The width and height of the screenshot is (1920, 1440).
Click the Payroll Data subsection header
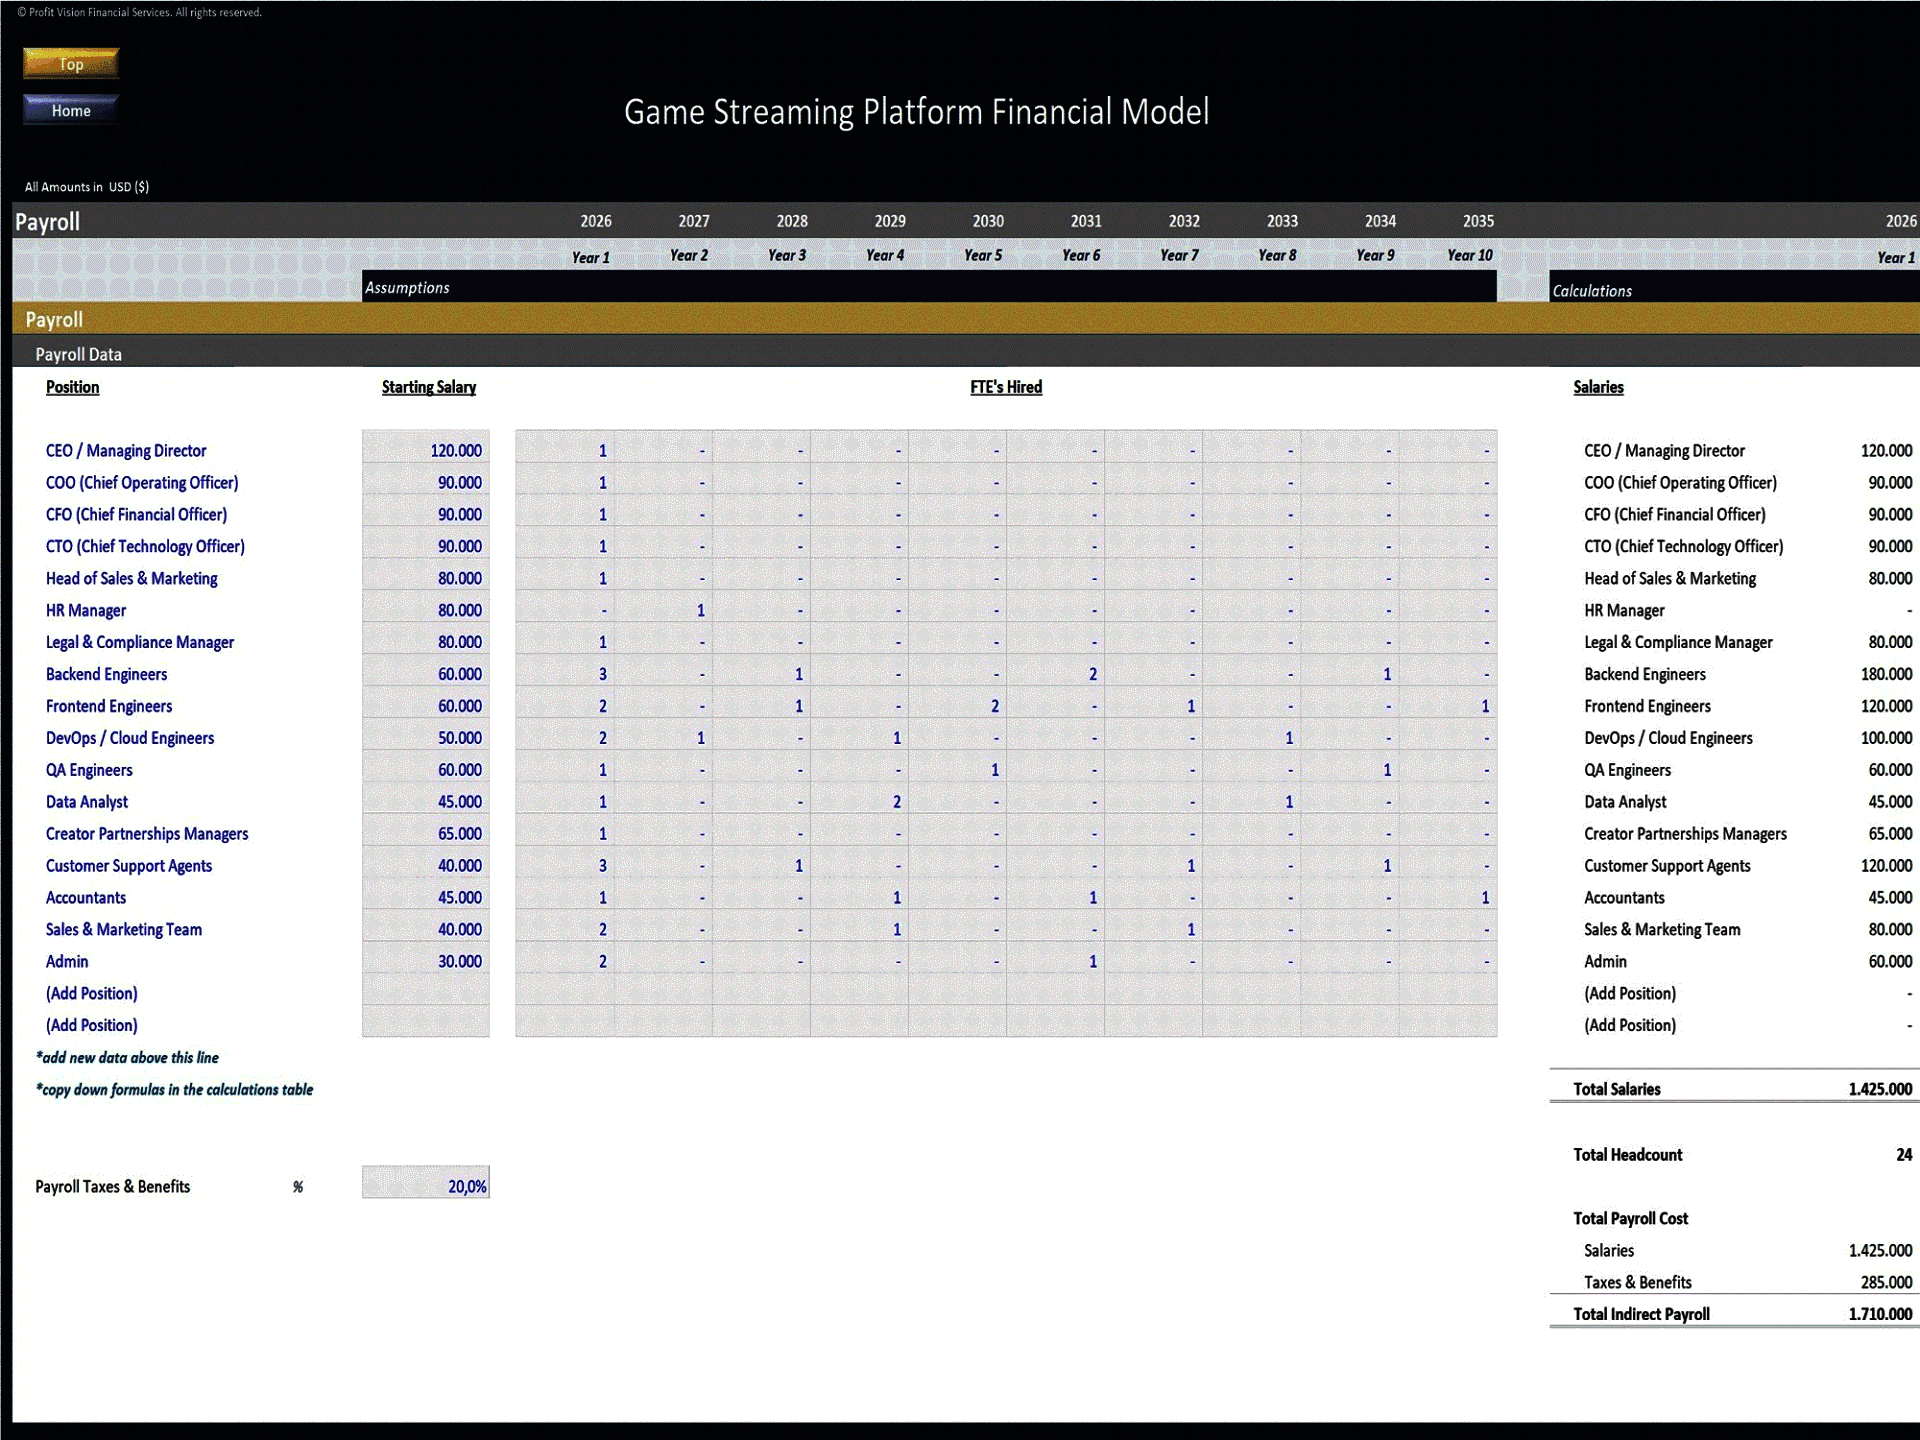click(x=78, y=354)
